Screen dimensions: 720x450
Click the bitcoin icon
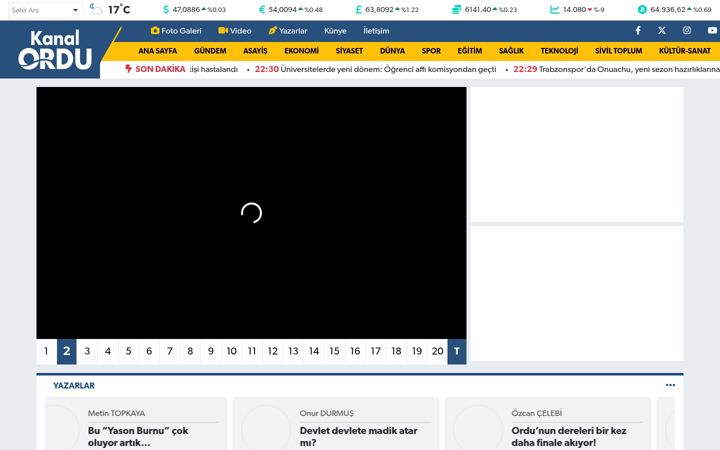point(642,10)
